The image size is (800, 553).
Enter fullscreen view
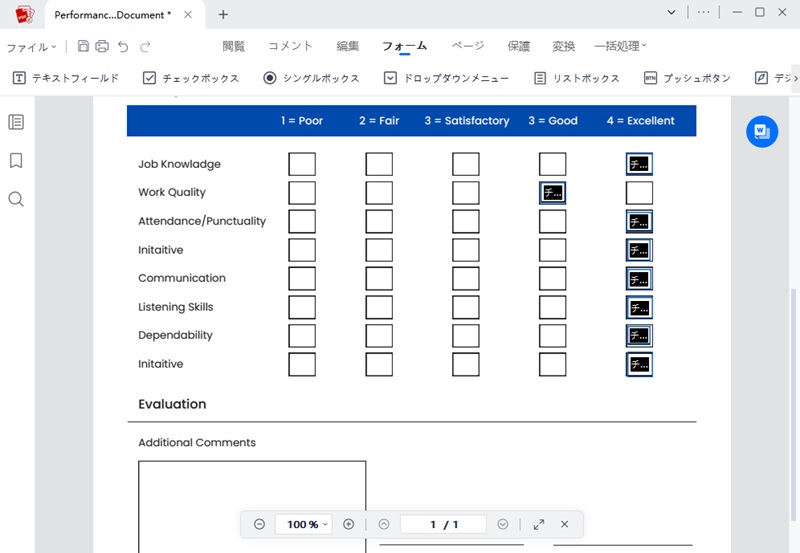pos(539,524)
